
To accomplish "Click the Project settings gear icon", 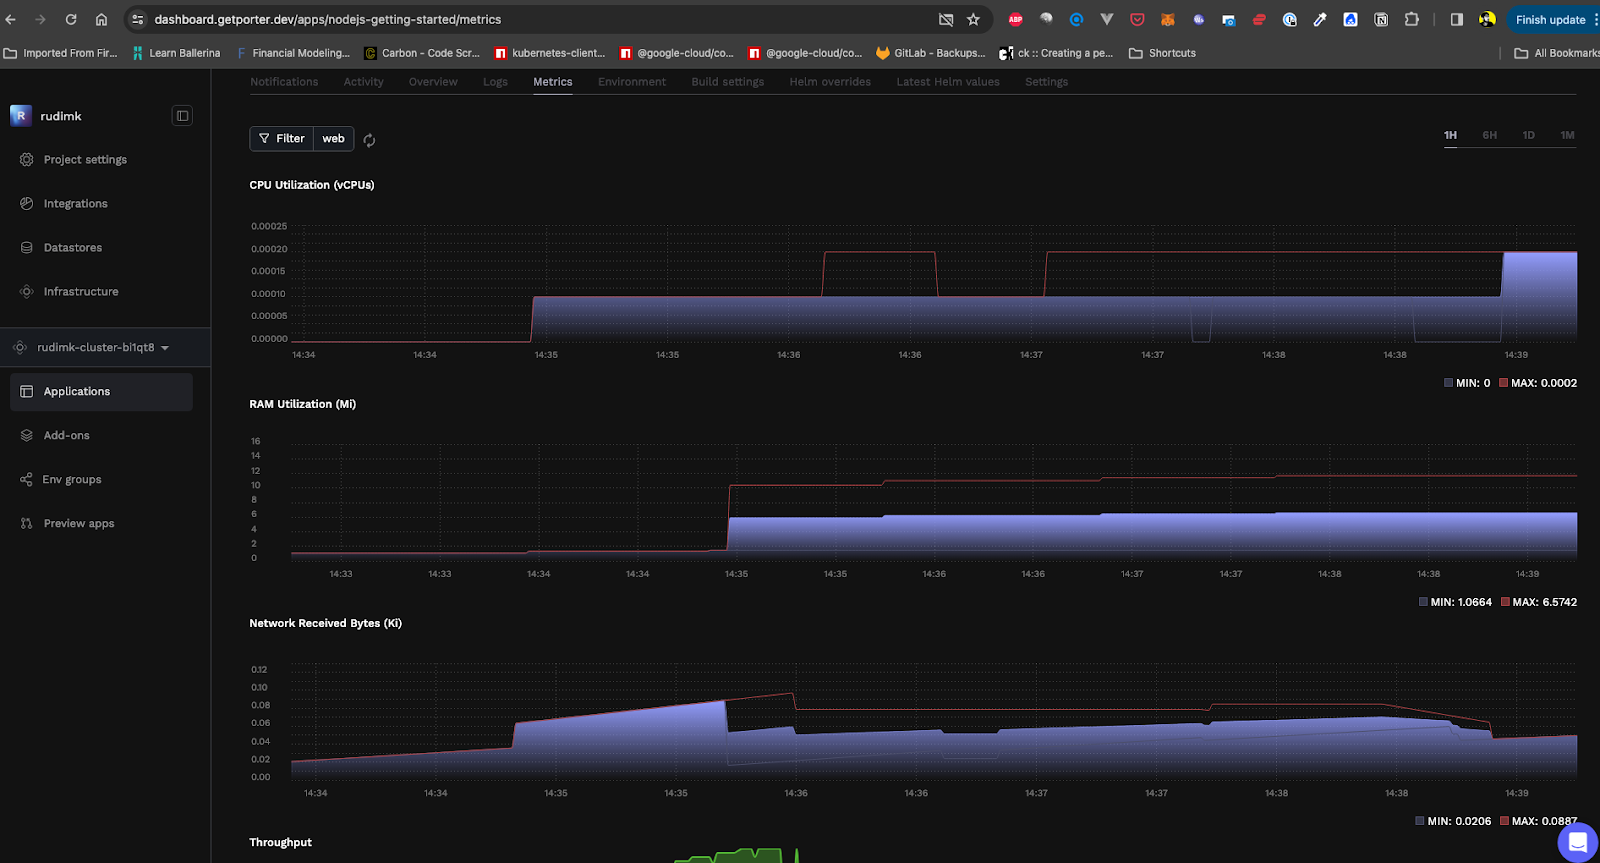I will 27,160.
